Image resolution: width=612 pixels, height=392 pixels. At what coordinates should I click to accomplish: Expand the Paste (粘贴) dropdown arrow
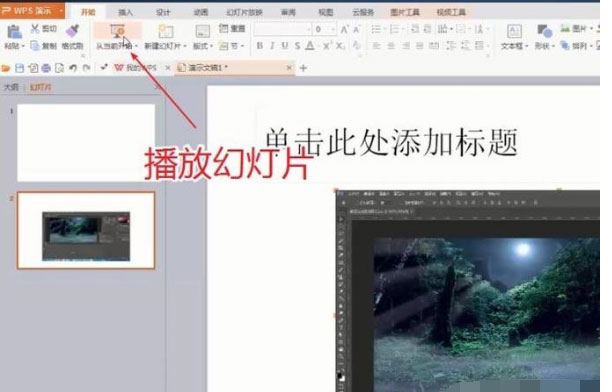pos(23,46)
